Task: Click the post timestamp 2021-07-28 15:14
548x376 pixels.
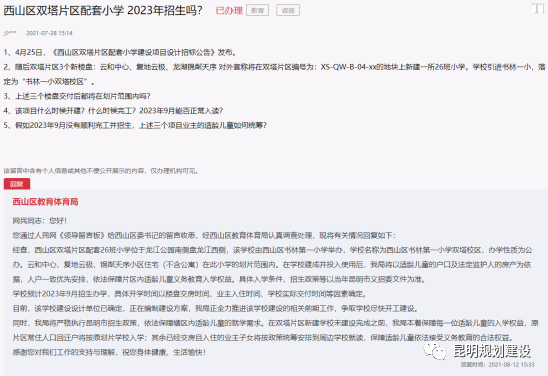Action: 49,33
